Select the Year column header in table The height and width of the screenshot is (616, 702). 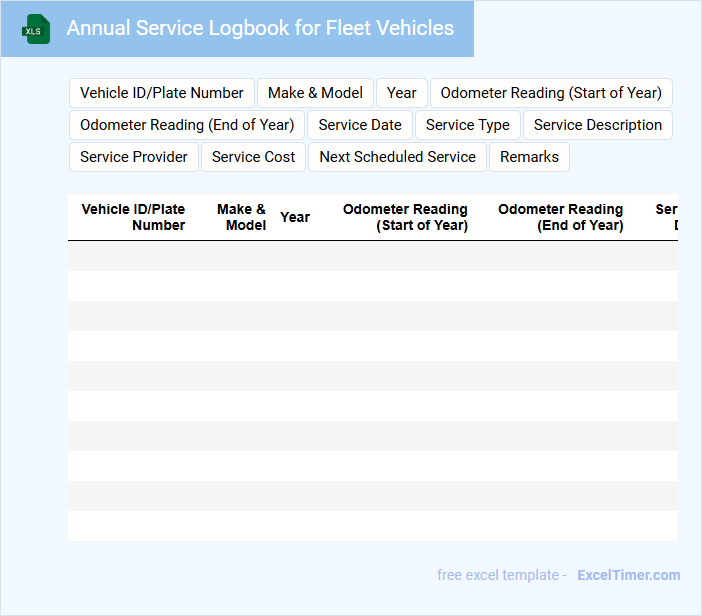click(x=295, y=217)
